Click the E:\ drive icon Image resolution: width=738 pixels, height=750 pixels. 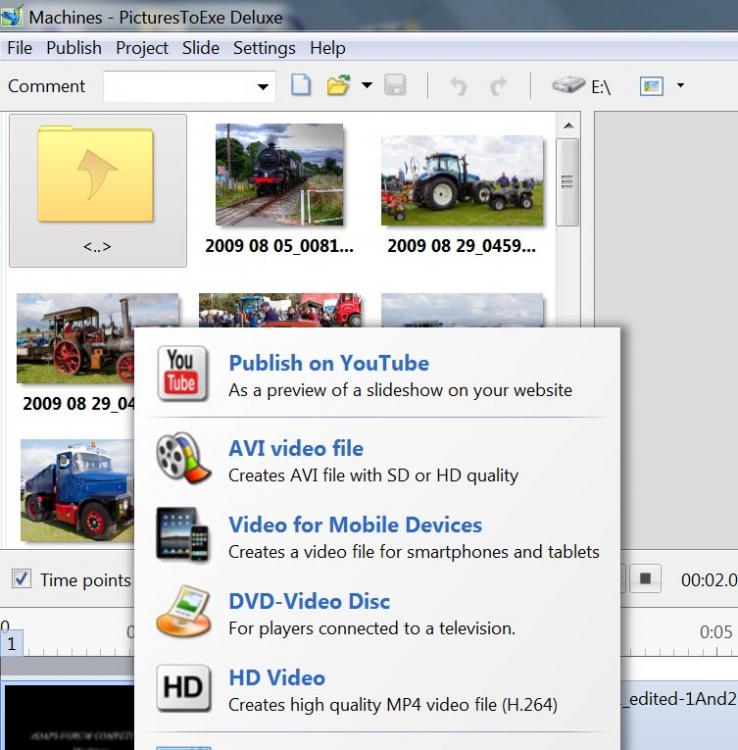tap(581, 86)
